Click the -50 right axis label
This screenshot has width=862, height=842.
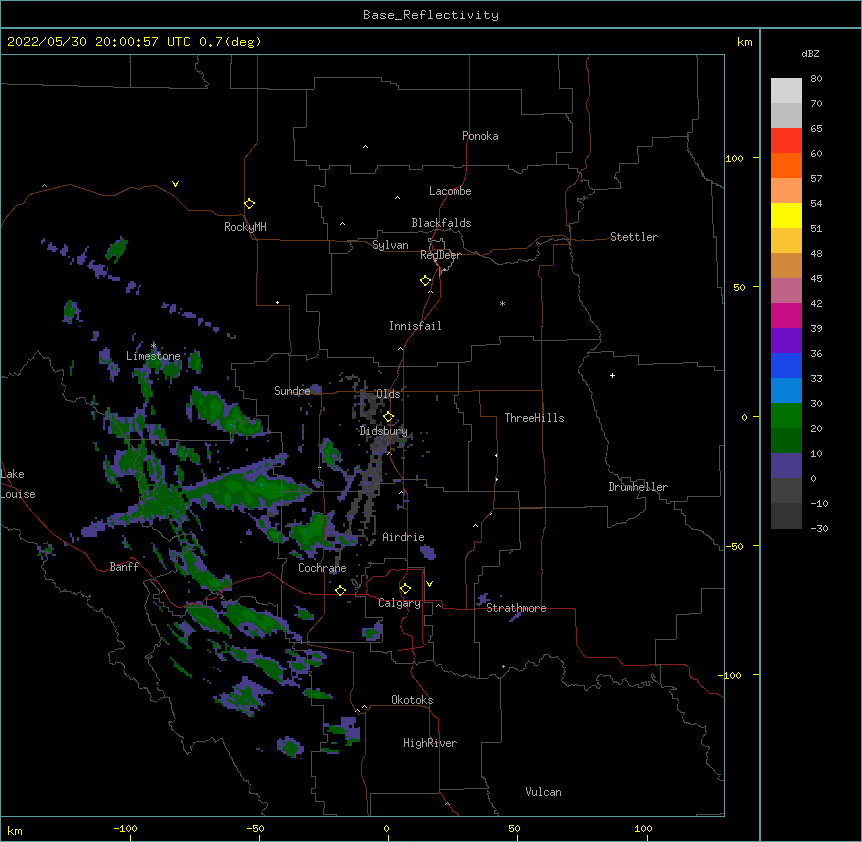pyautogui.click(x=734, y=546)
